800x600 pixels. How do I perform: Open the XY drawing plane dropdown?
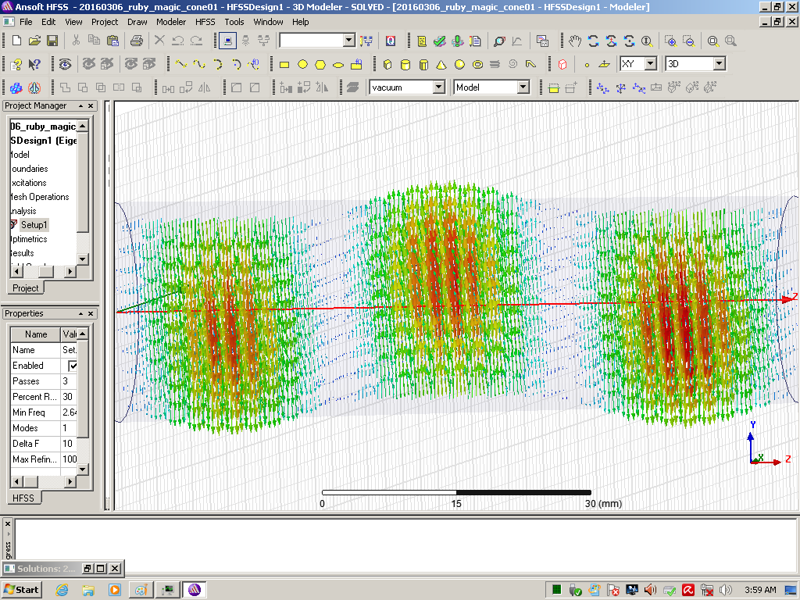[650, 64]
